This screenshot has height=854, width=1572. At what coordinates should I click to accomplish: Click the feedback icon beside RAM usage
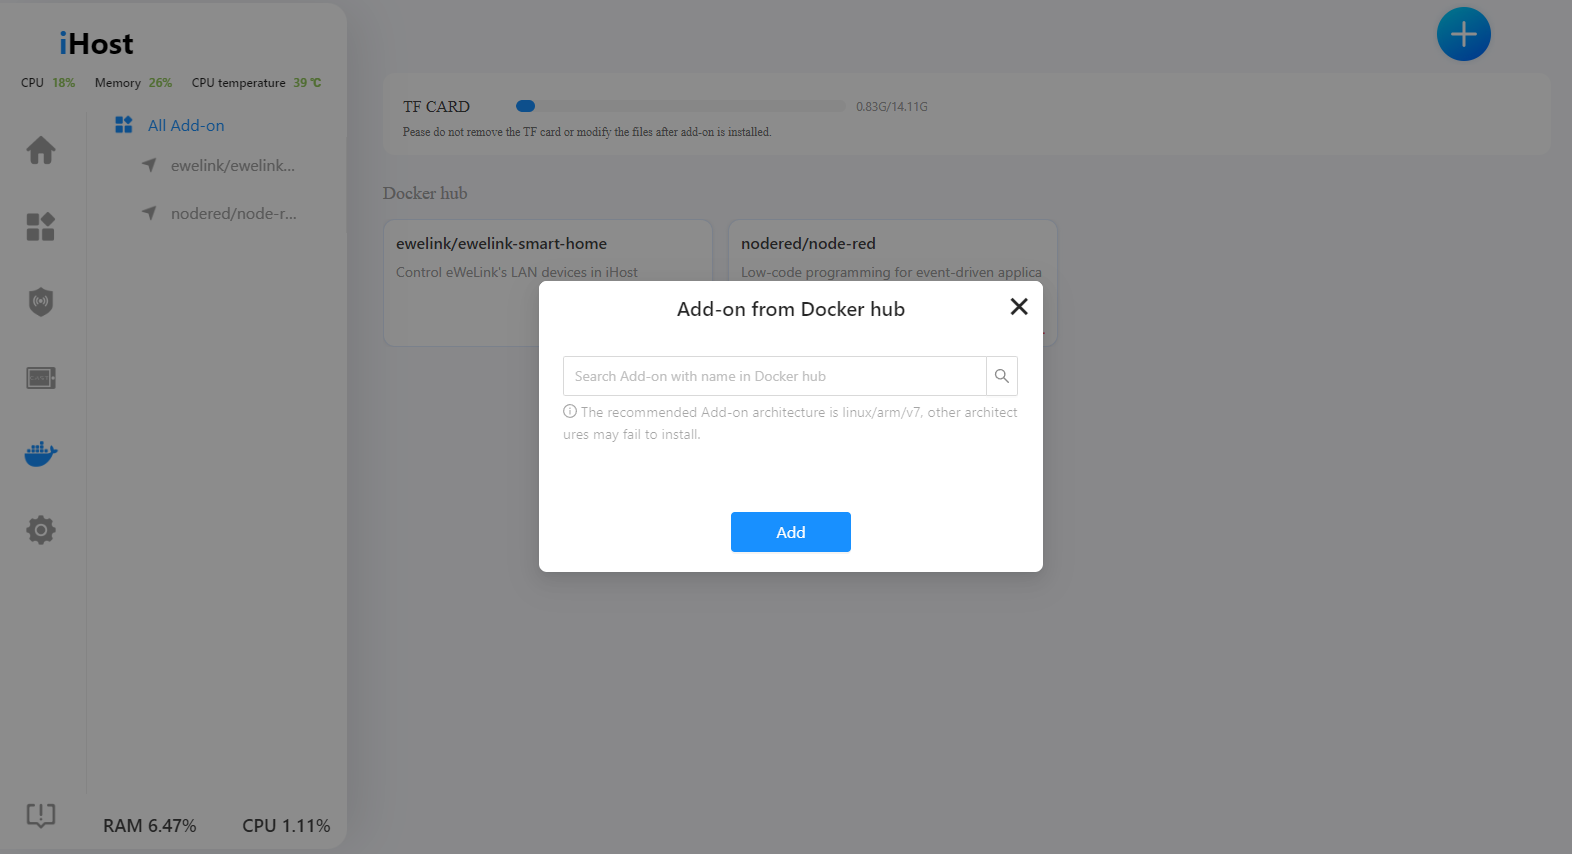pyautogui.click(x=41, y=815)
